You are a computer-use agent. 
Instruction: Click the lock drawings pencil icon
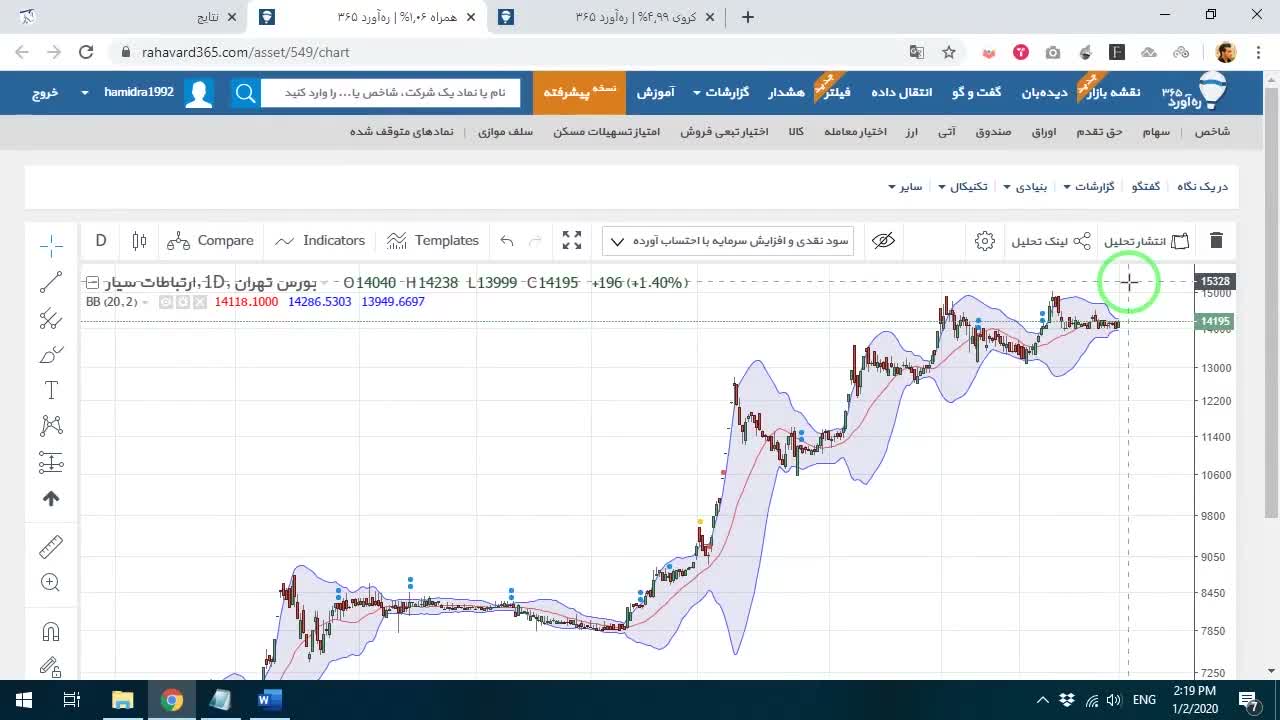(51, 666)
